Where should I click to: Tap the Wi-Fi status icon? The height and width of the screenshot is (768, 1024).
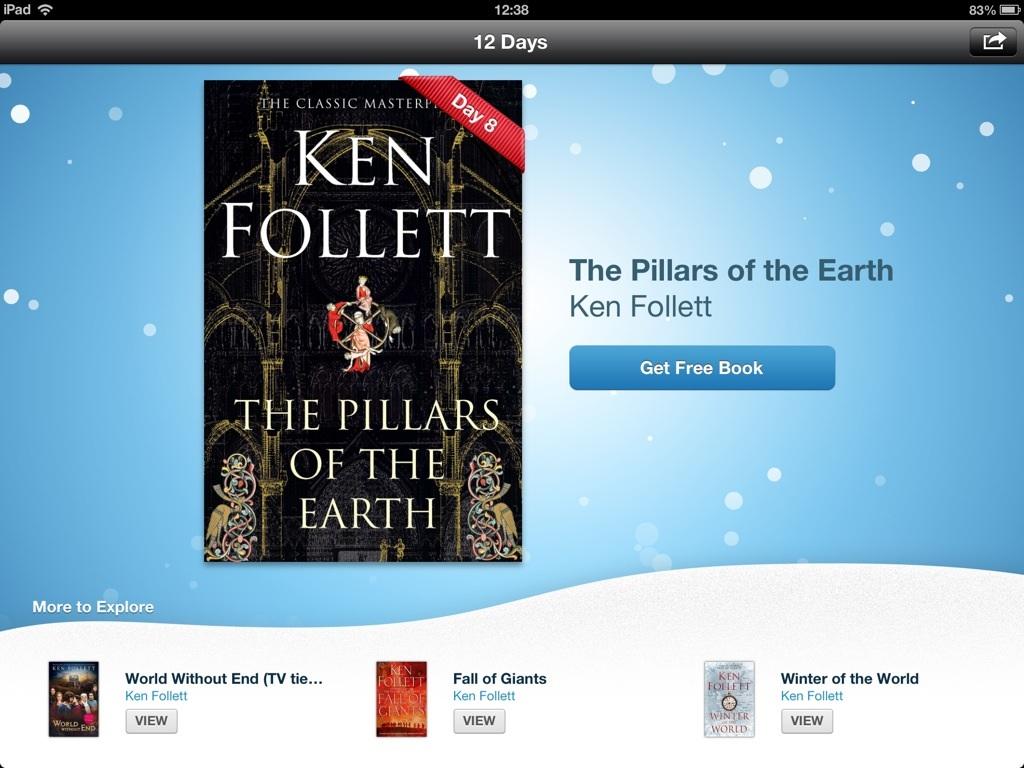point(45,10)
